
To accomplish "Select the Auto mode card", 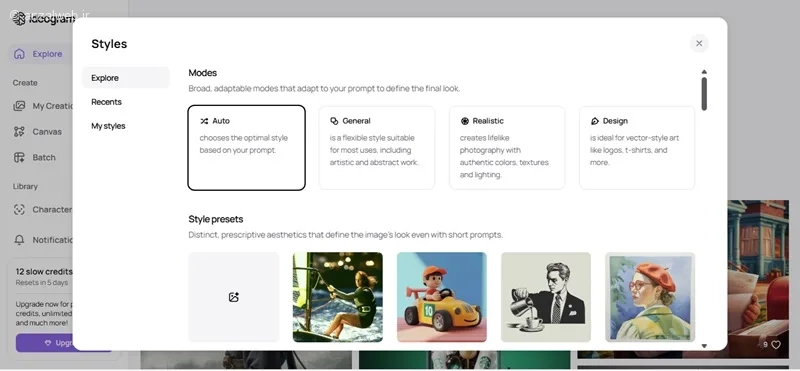I will pos(246,147).
